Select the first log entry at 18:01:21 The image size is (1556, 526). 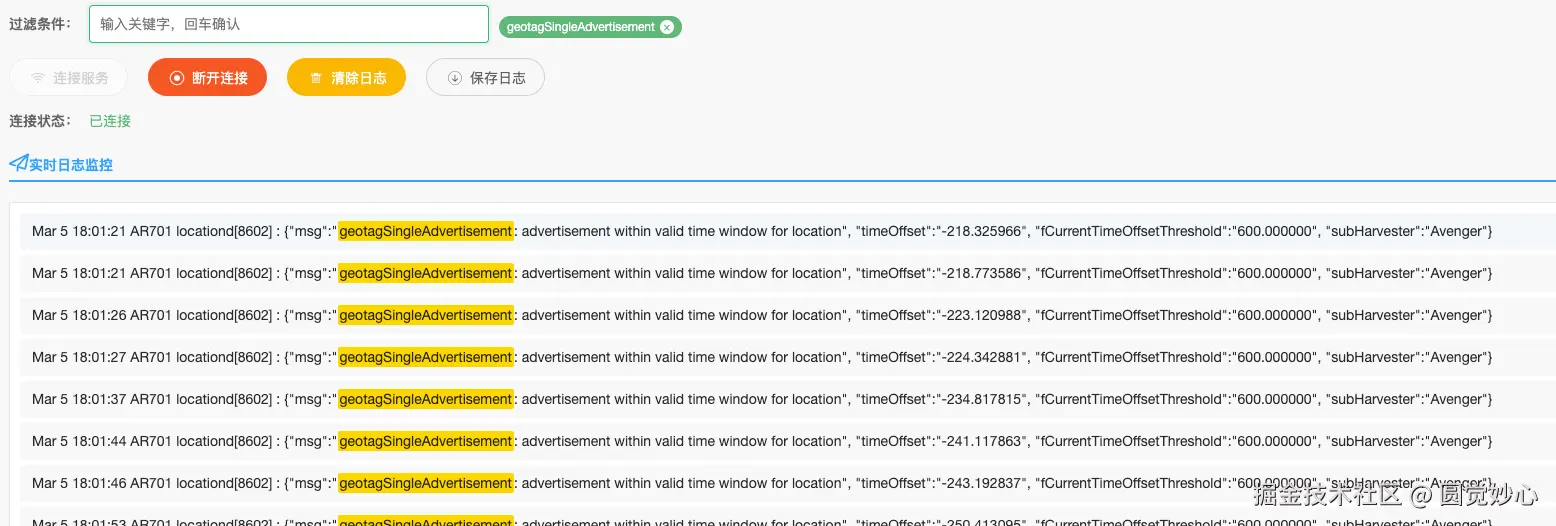click(x=760, y=231)
